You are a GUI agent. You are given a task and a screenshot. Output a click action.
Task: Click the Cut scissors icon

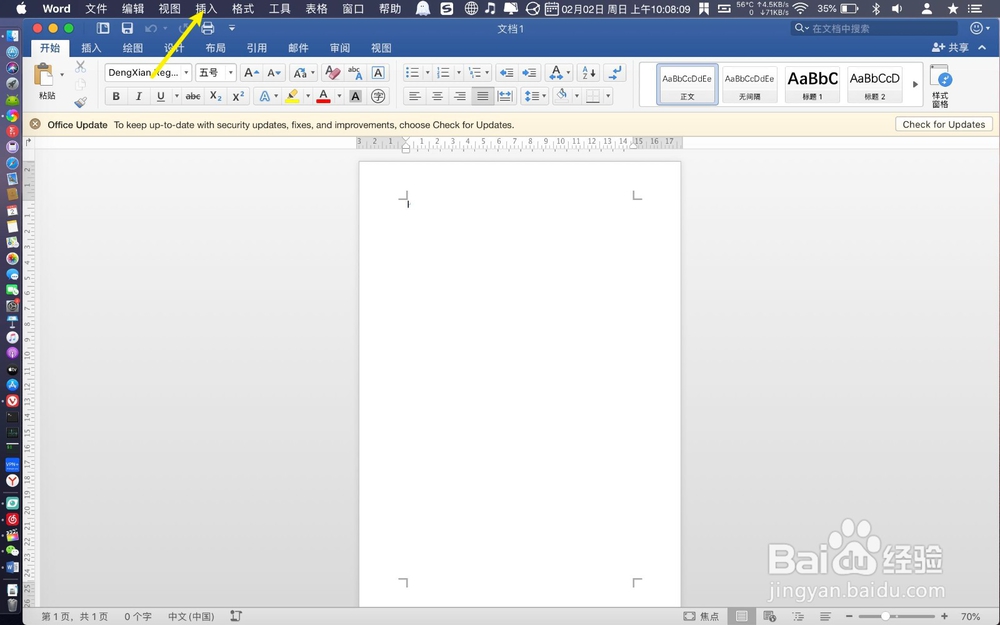coord(80,66)
